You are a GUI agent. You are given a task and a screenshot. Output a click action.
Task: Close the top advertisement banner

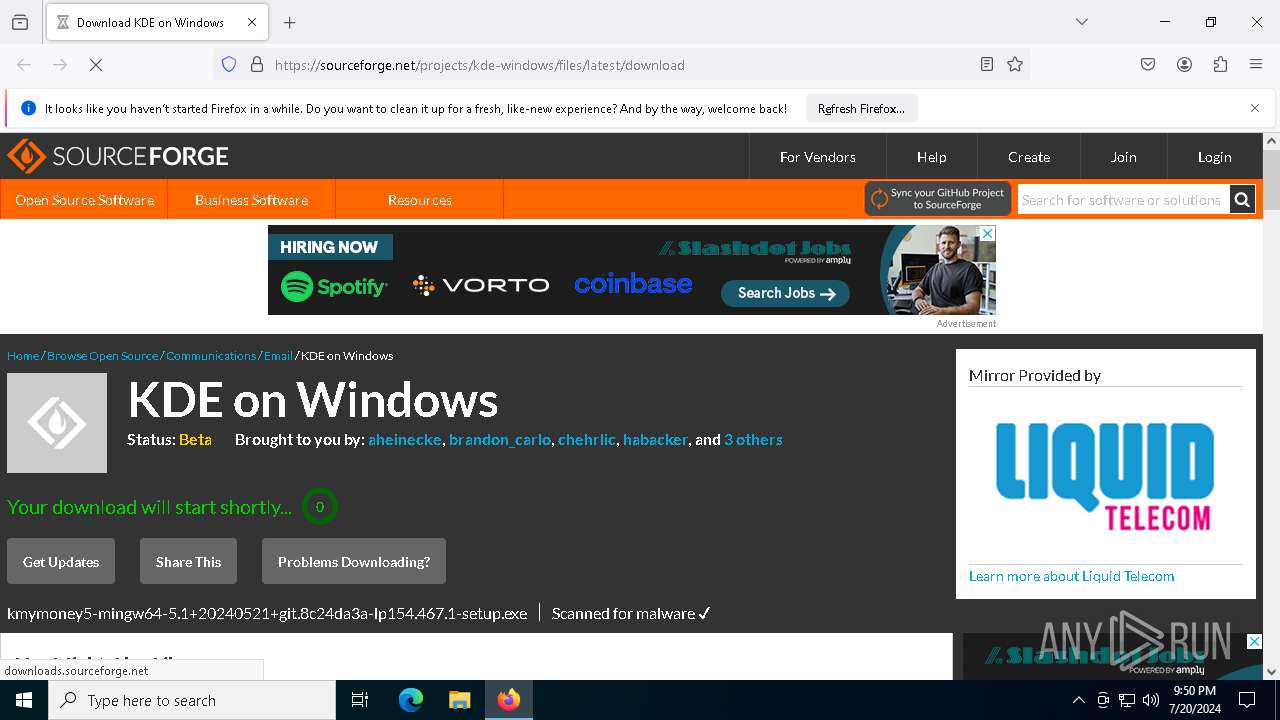(987, 233)
